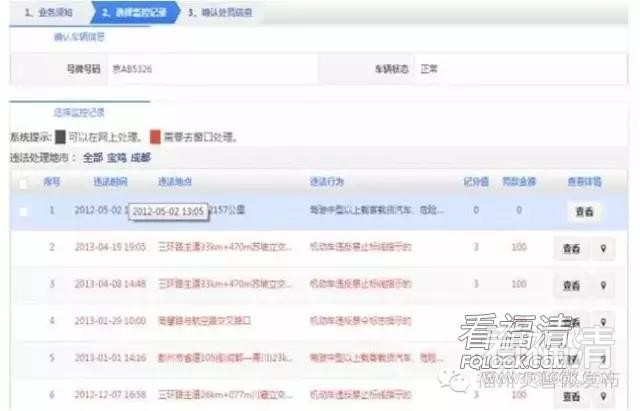Viewport: 640px width, 411px height.
Task: Click the points value 0 in row 1
Action: tap(476, 210)
